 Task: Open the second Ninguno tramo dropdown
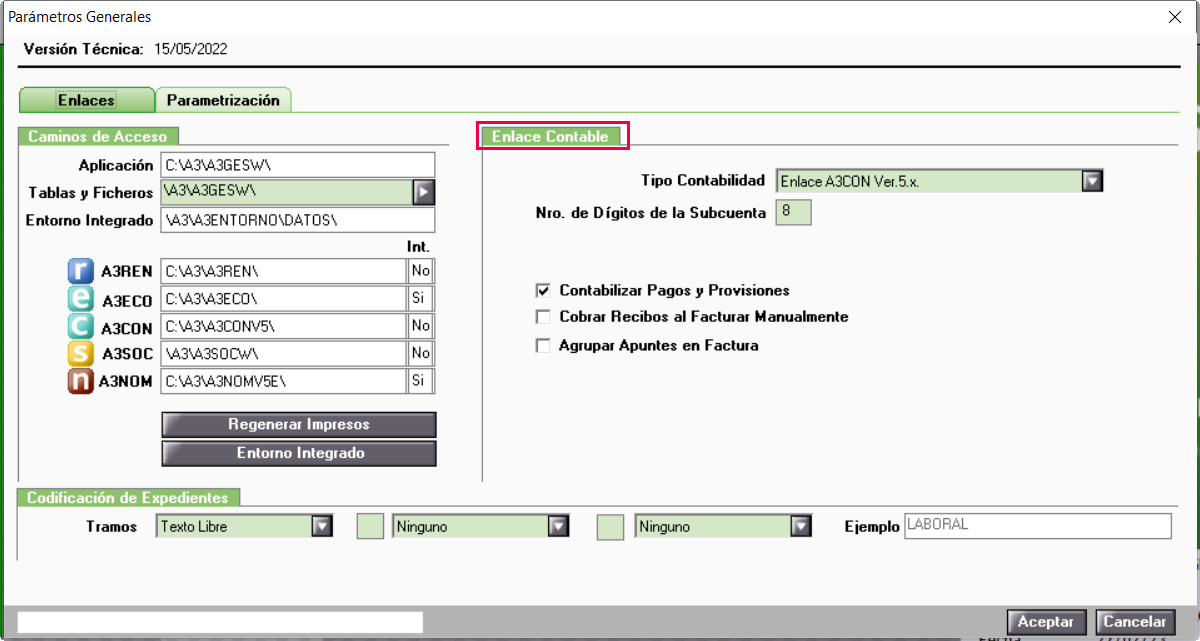(558, 526)
